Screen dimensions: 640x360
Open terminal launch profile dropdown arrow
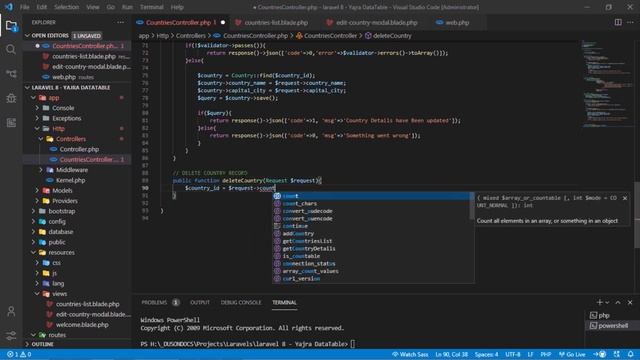pyautogui.click(x=607, y=302)
